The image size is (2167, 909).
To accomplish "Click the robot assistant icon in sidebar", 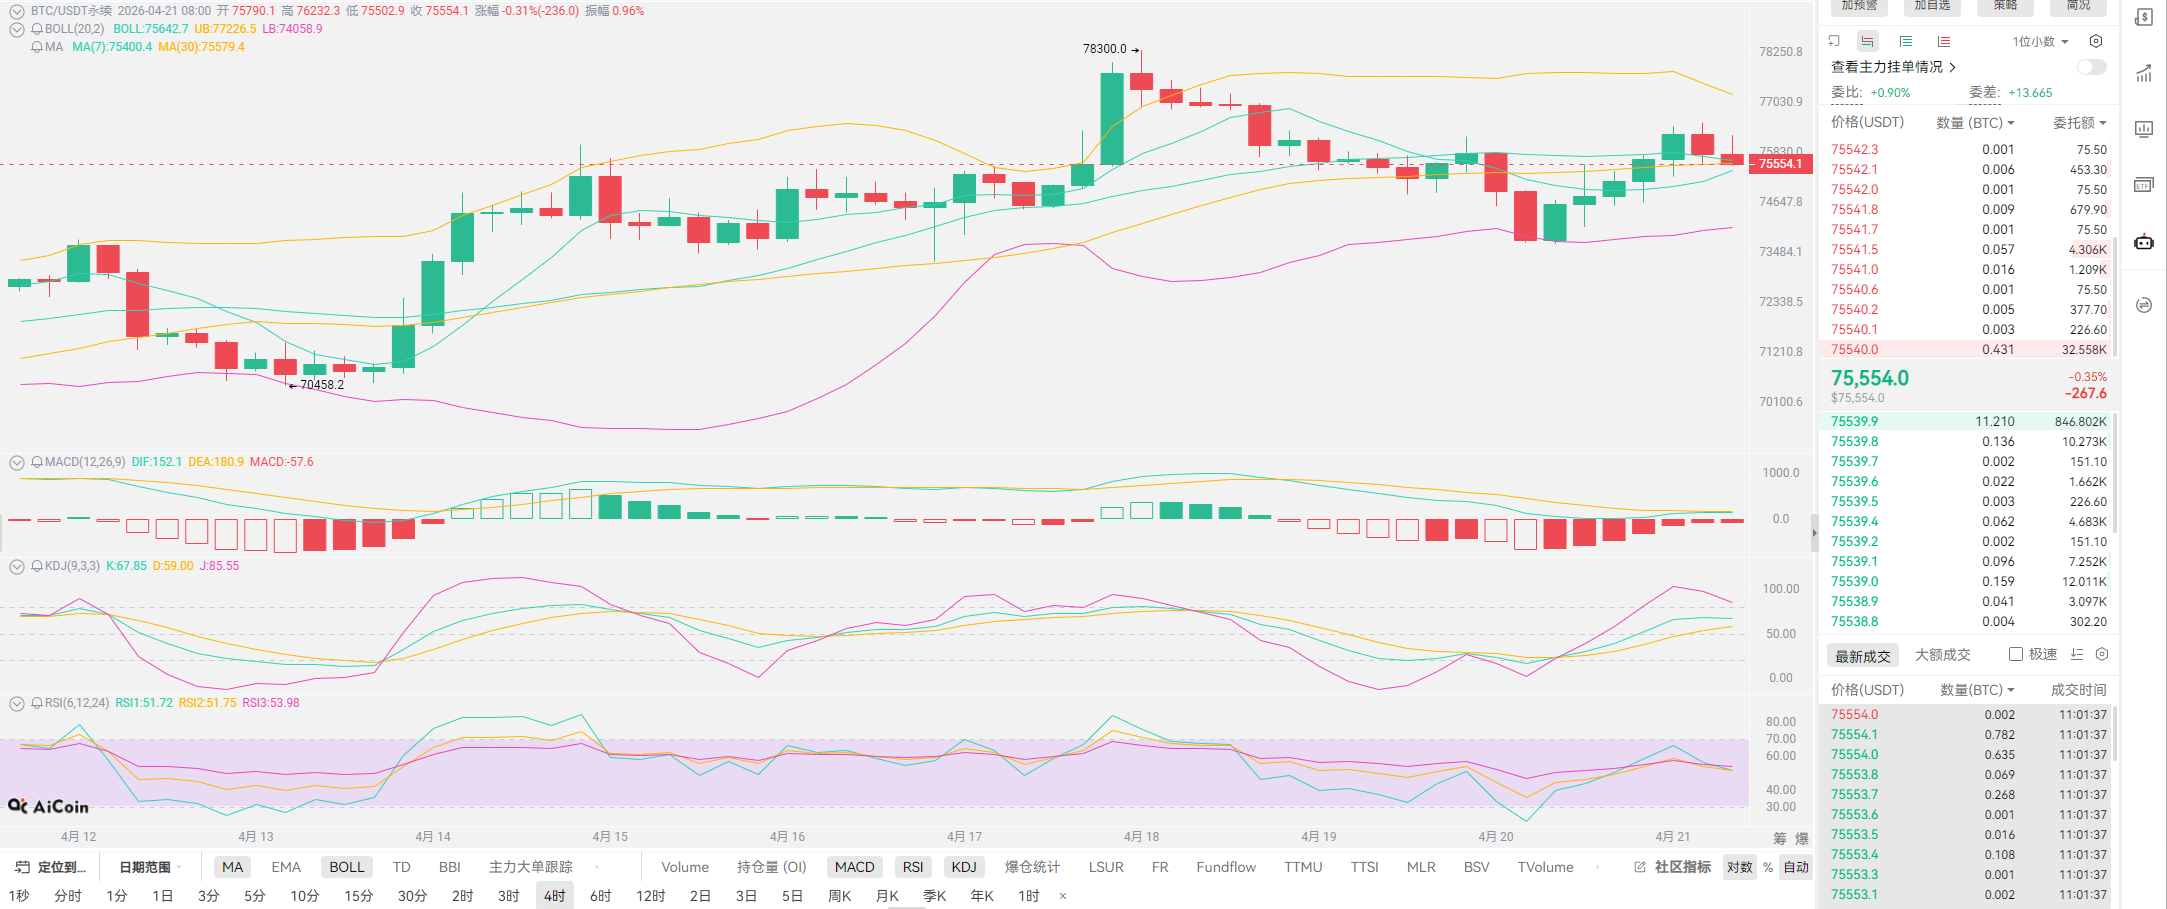I will click(x=2143, y=242).
